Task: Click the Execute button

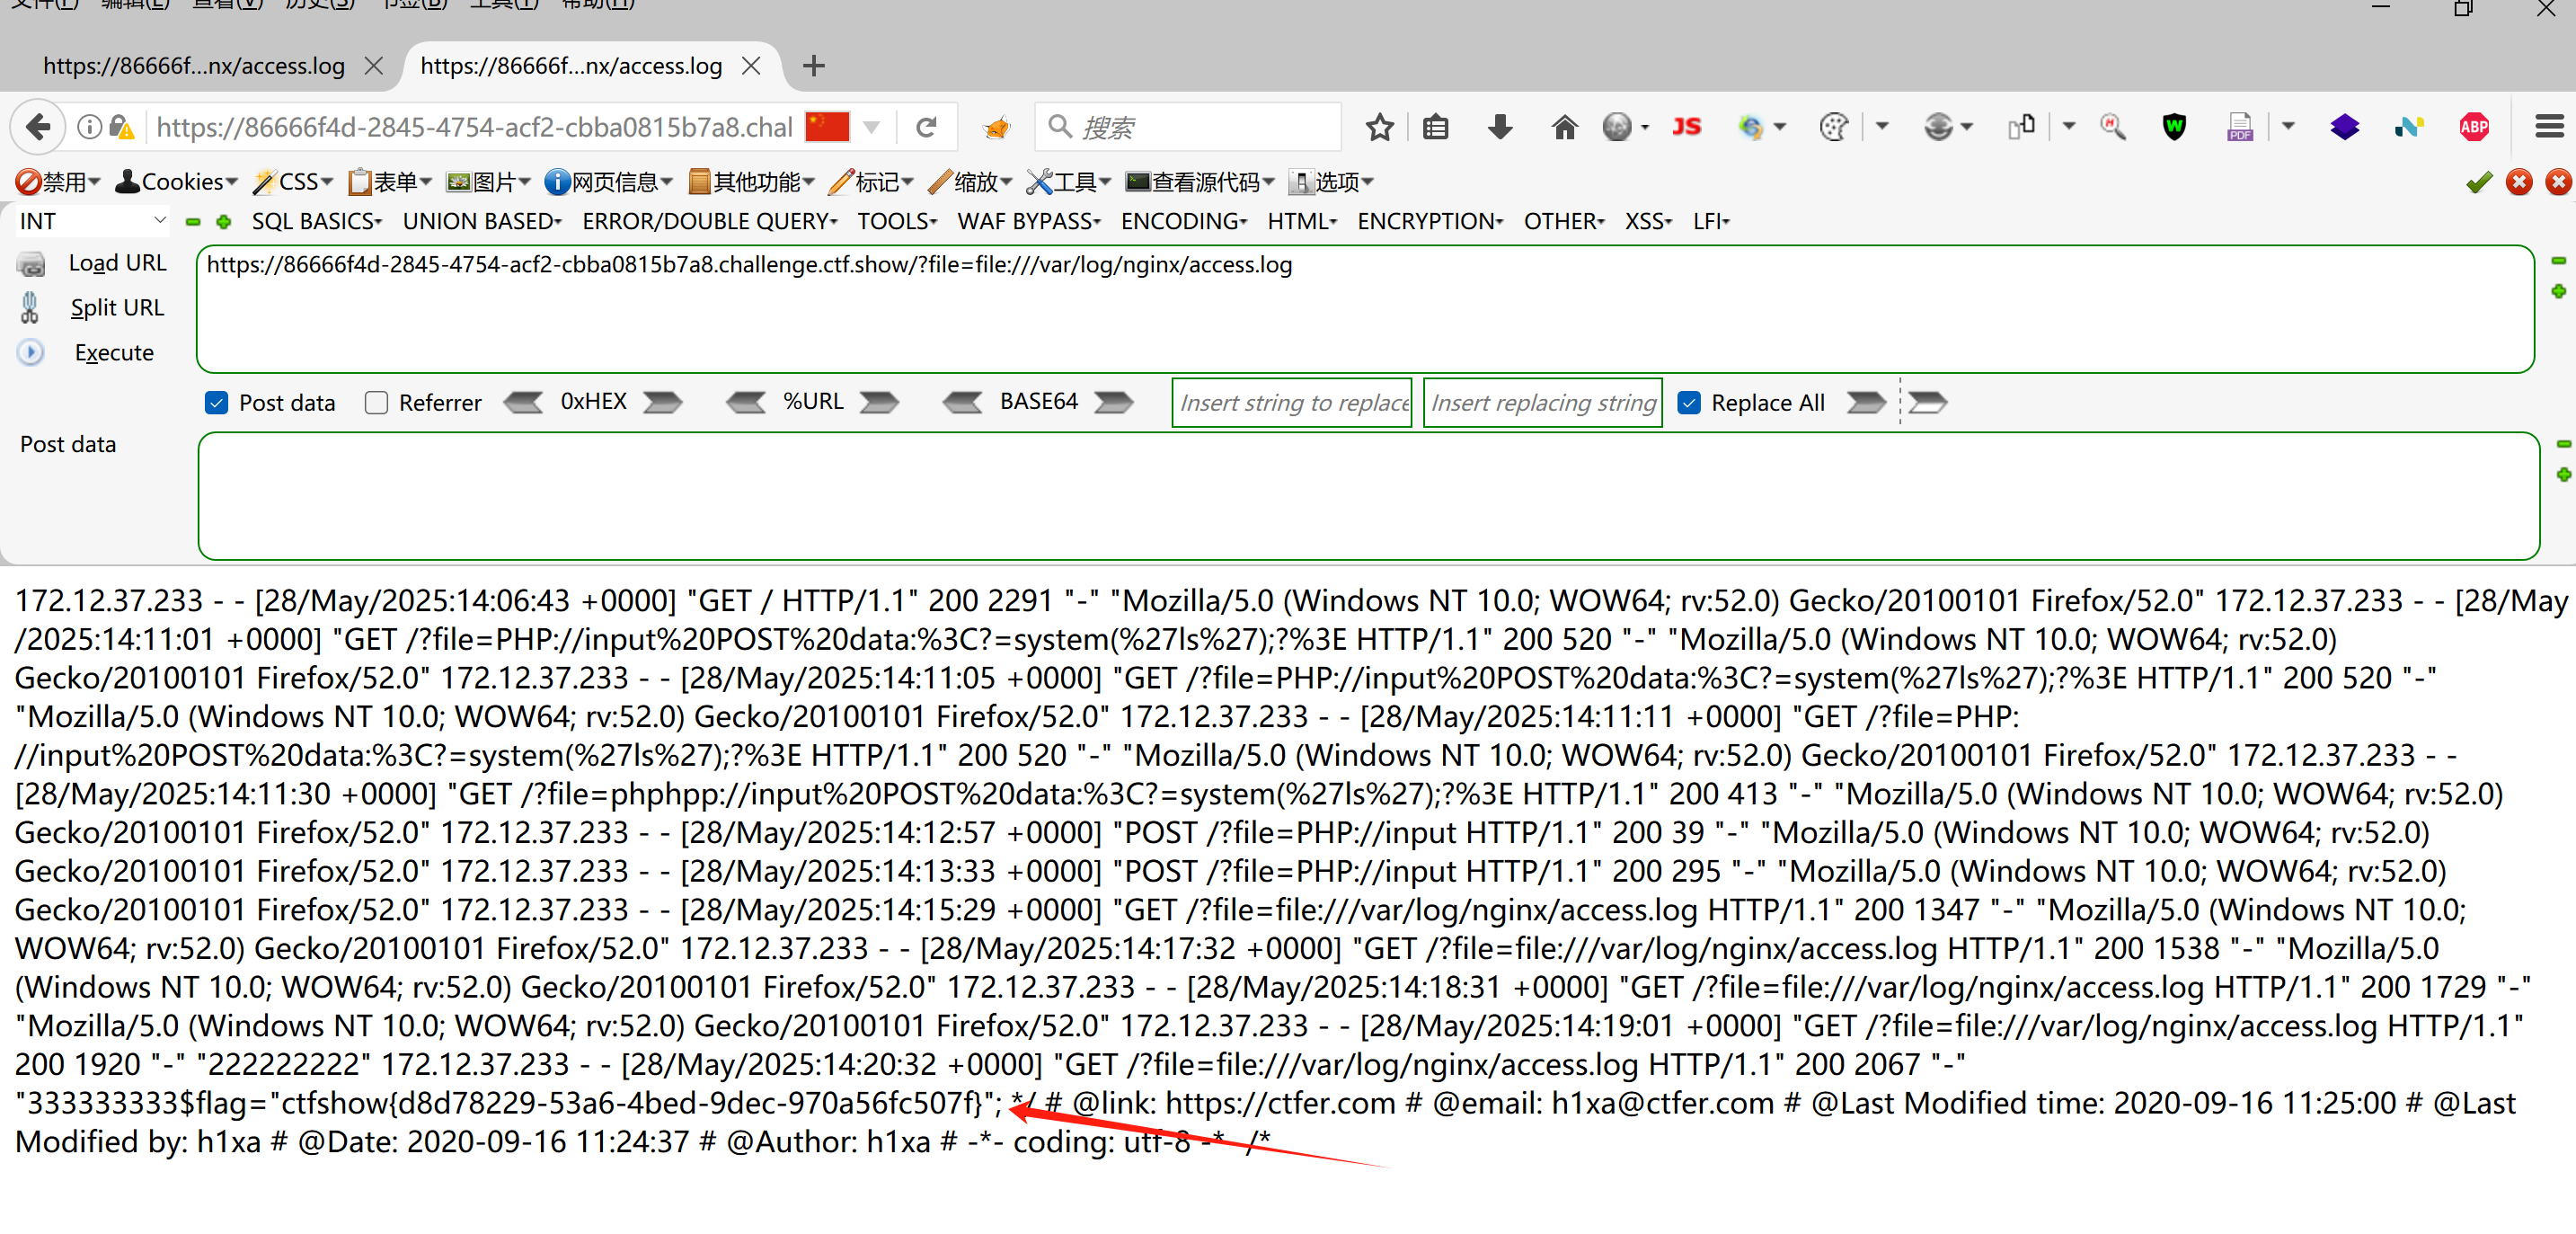Action: pos(113,353)
